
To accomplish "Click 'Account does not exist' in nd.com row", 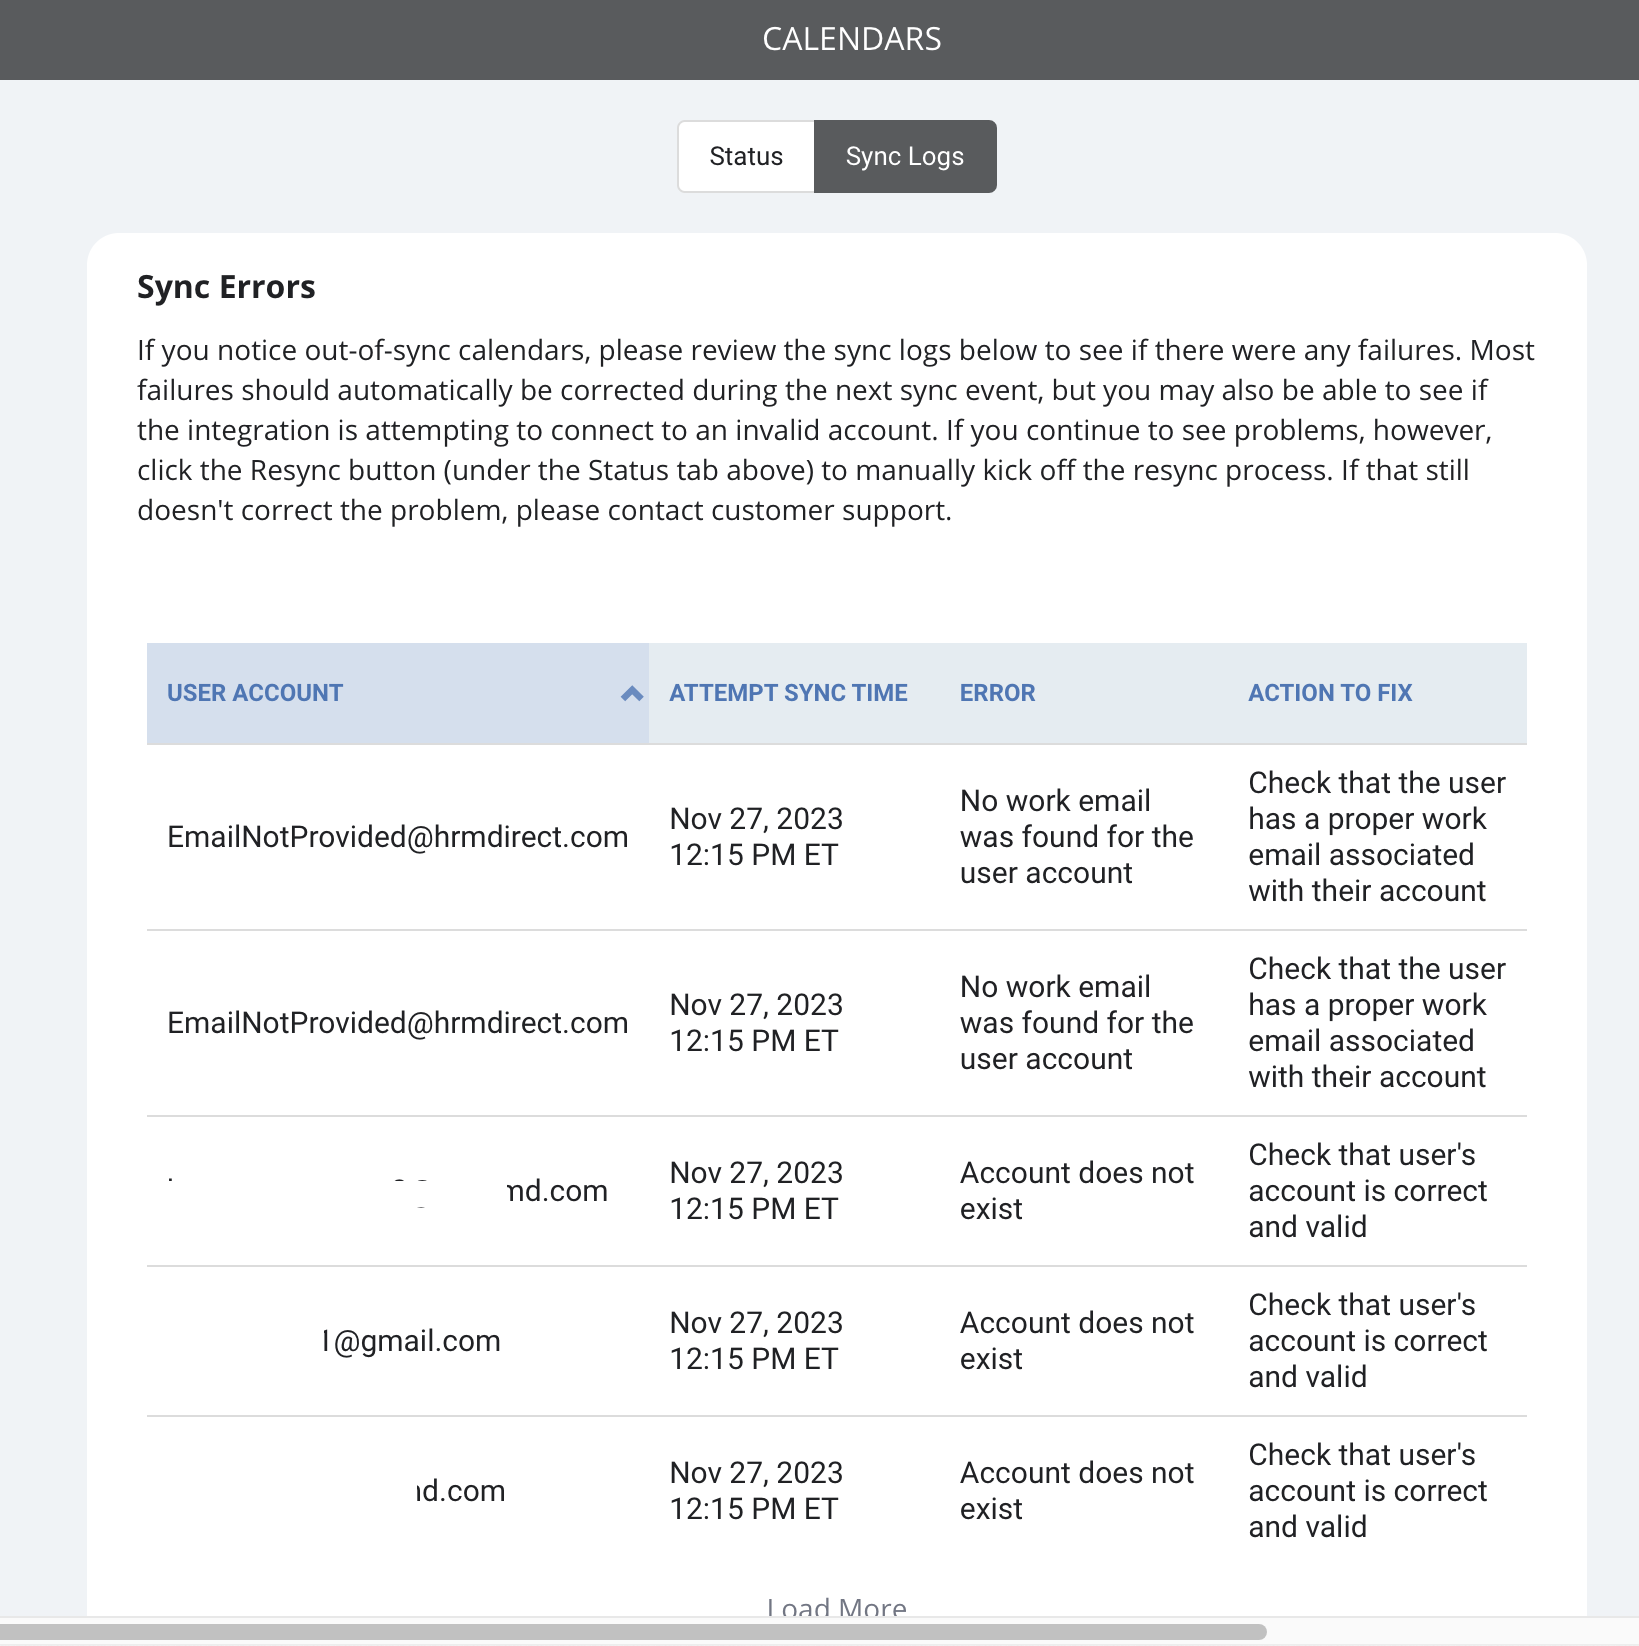I will point(1077,1191).
